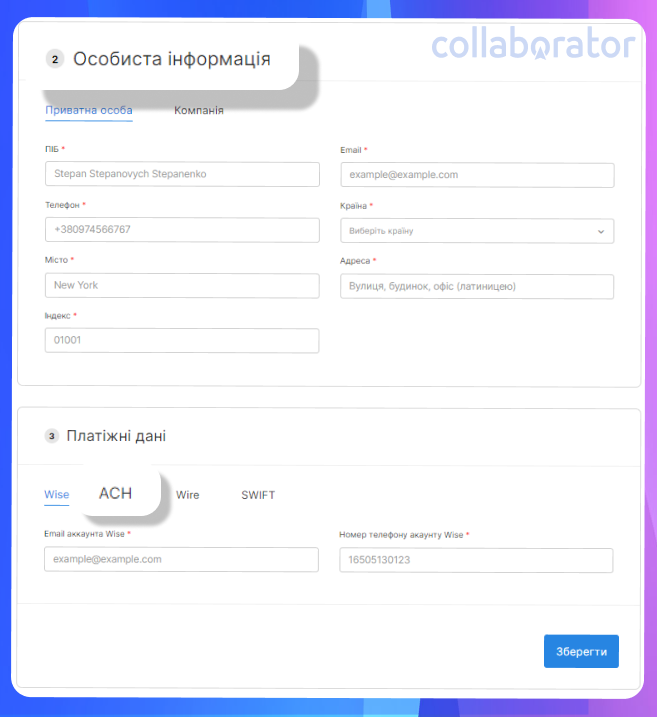Focus the personal Email field
Viewport: 657px width, 717px height.
click(x=477, y=175)
